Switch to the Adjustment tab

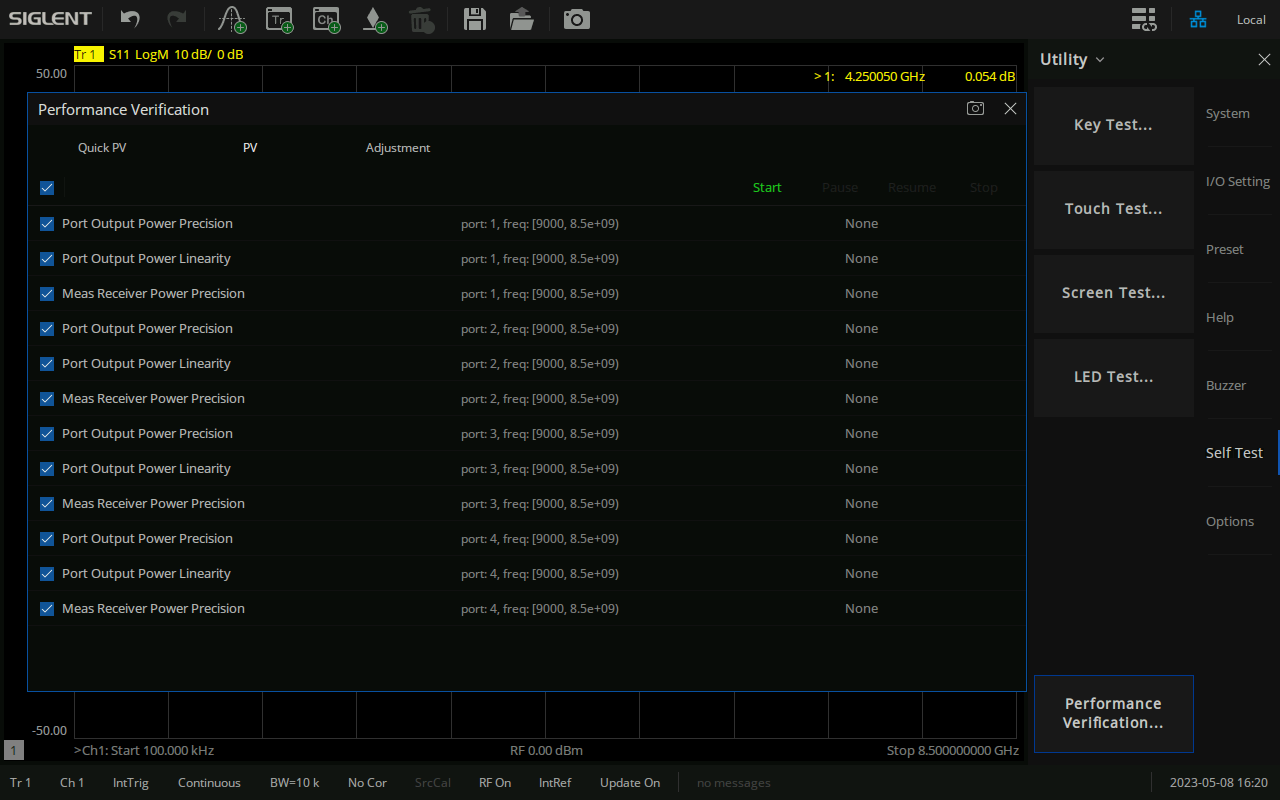point(397,148)
